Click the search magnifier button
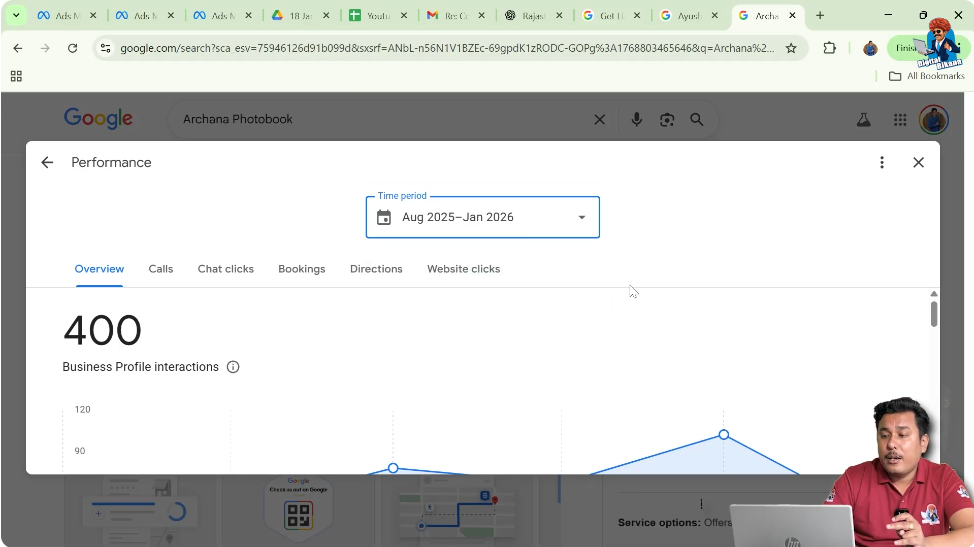 pos(697,120)
